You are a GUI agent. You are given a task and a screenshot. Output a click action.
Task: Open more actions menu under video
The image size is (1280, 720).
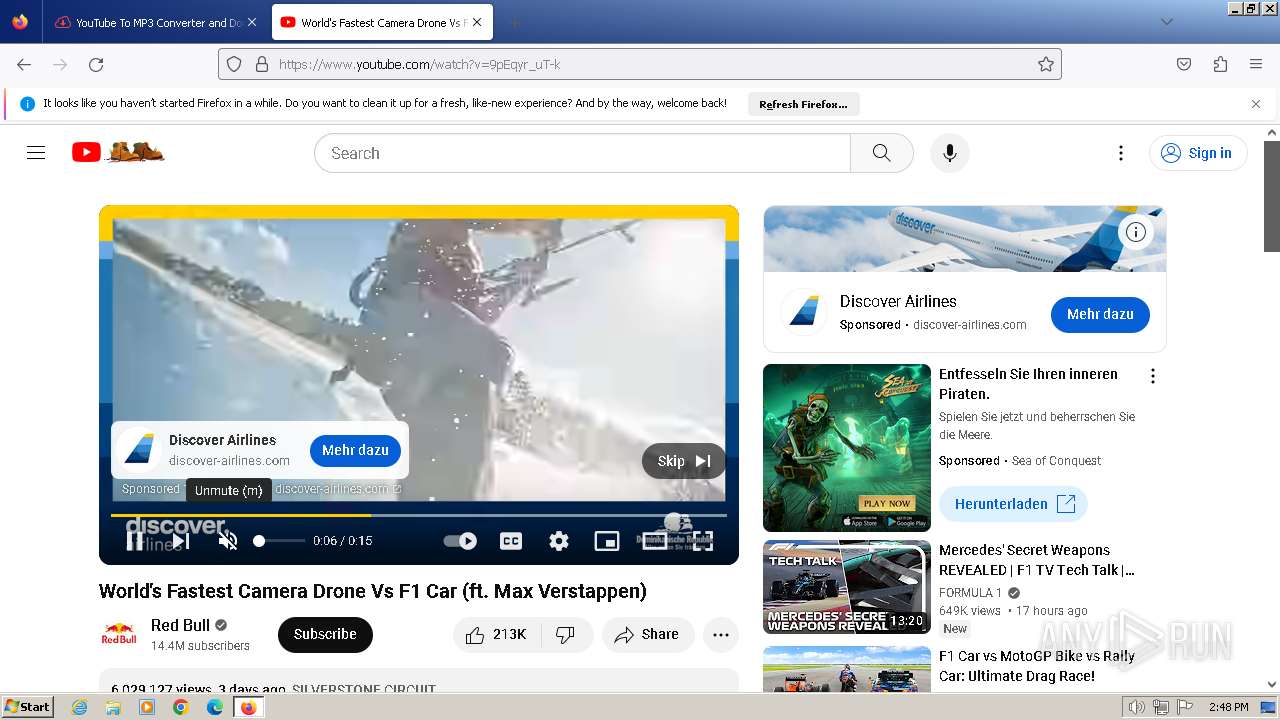point(721,634)
